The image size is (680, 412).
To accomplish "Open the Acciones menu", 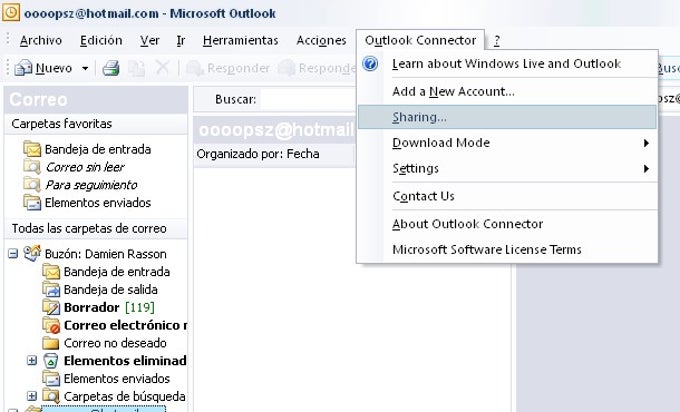I will [321, 40].
